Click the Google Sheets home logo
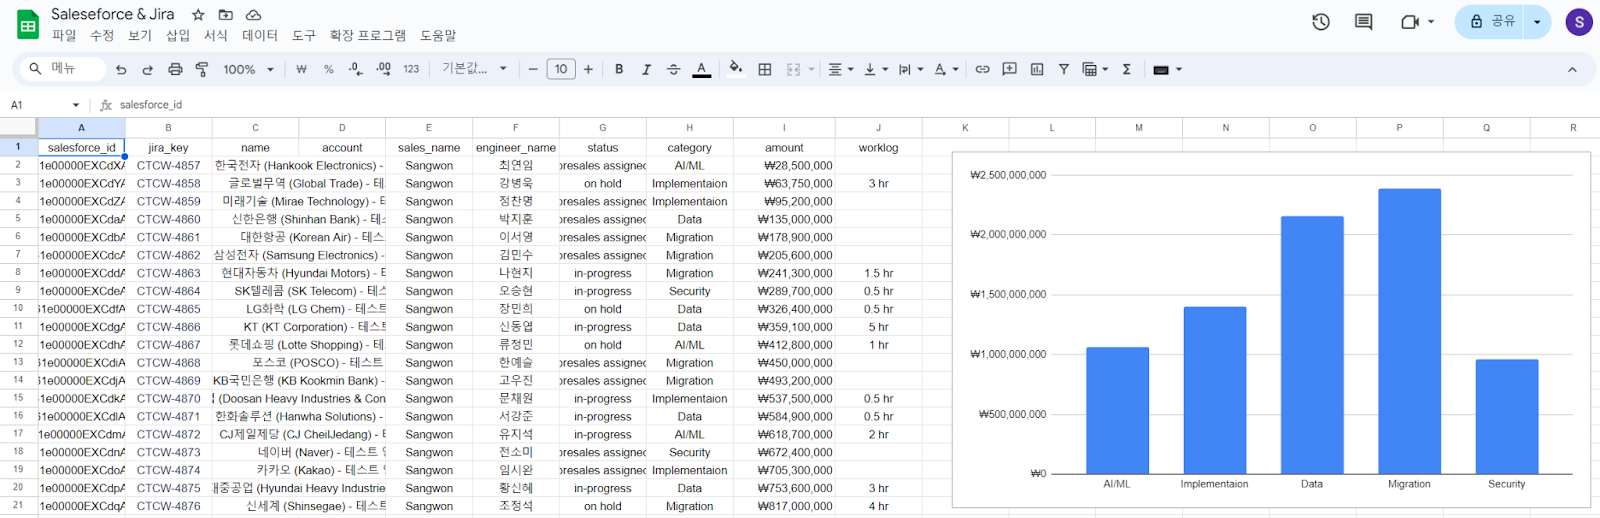1600x518 pixels. (x=28, y=25)
